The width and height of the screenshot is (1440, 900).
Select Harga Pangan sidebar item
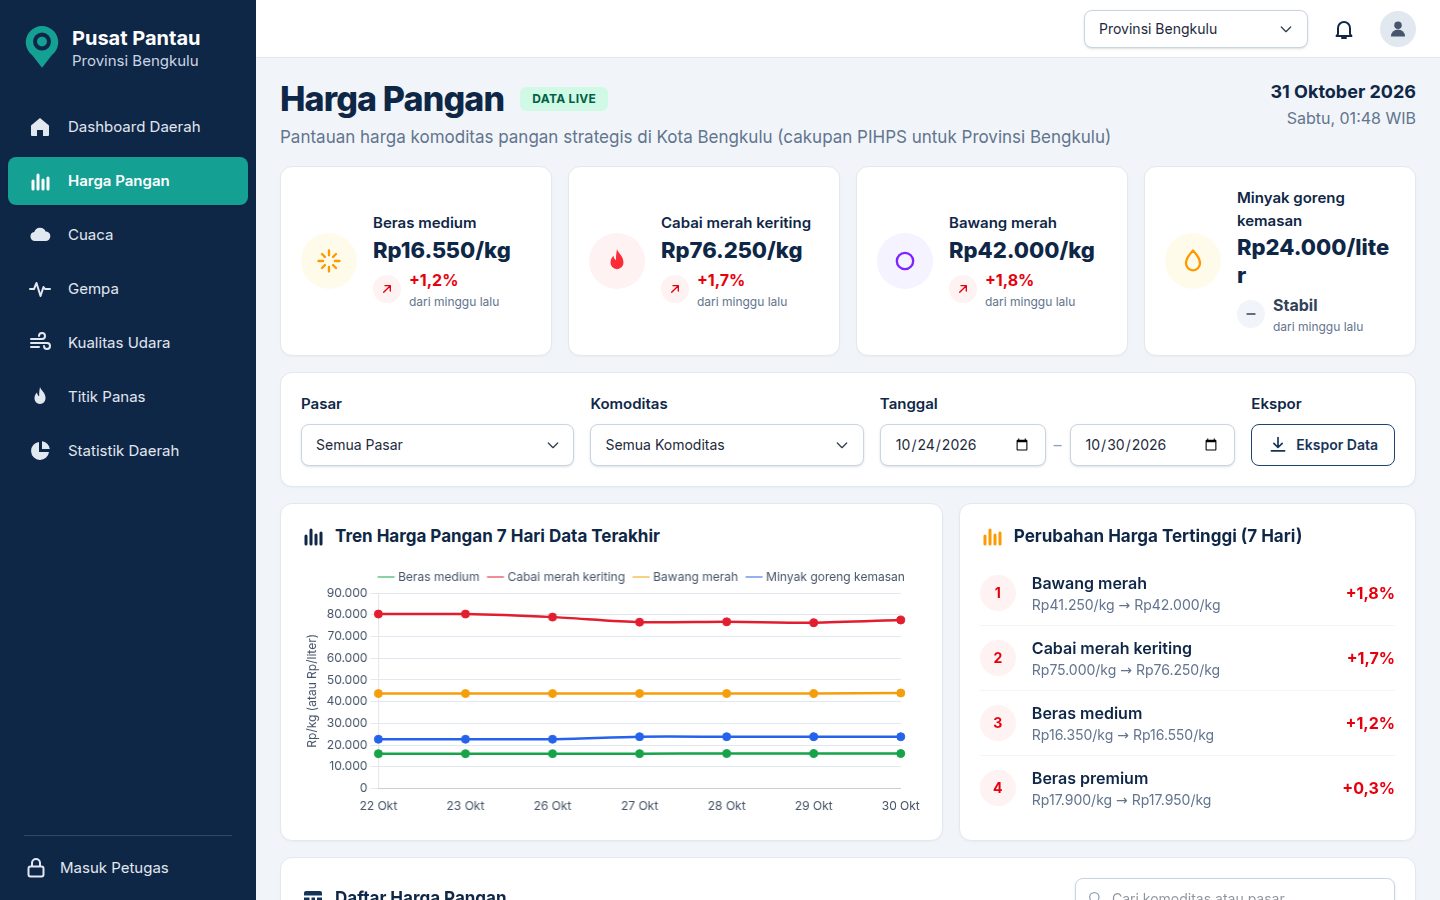pyautogui.click(x=128, y=181)
